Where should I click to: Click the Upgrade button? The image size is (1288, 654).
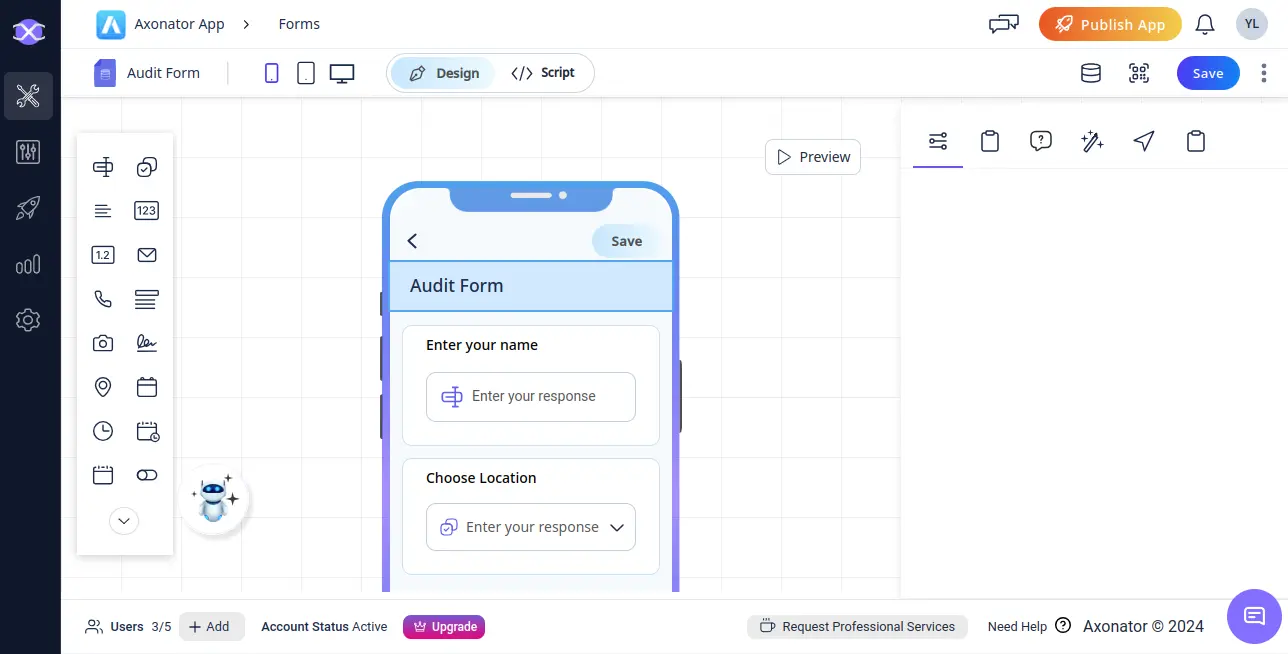coord(444,627)
